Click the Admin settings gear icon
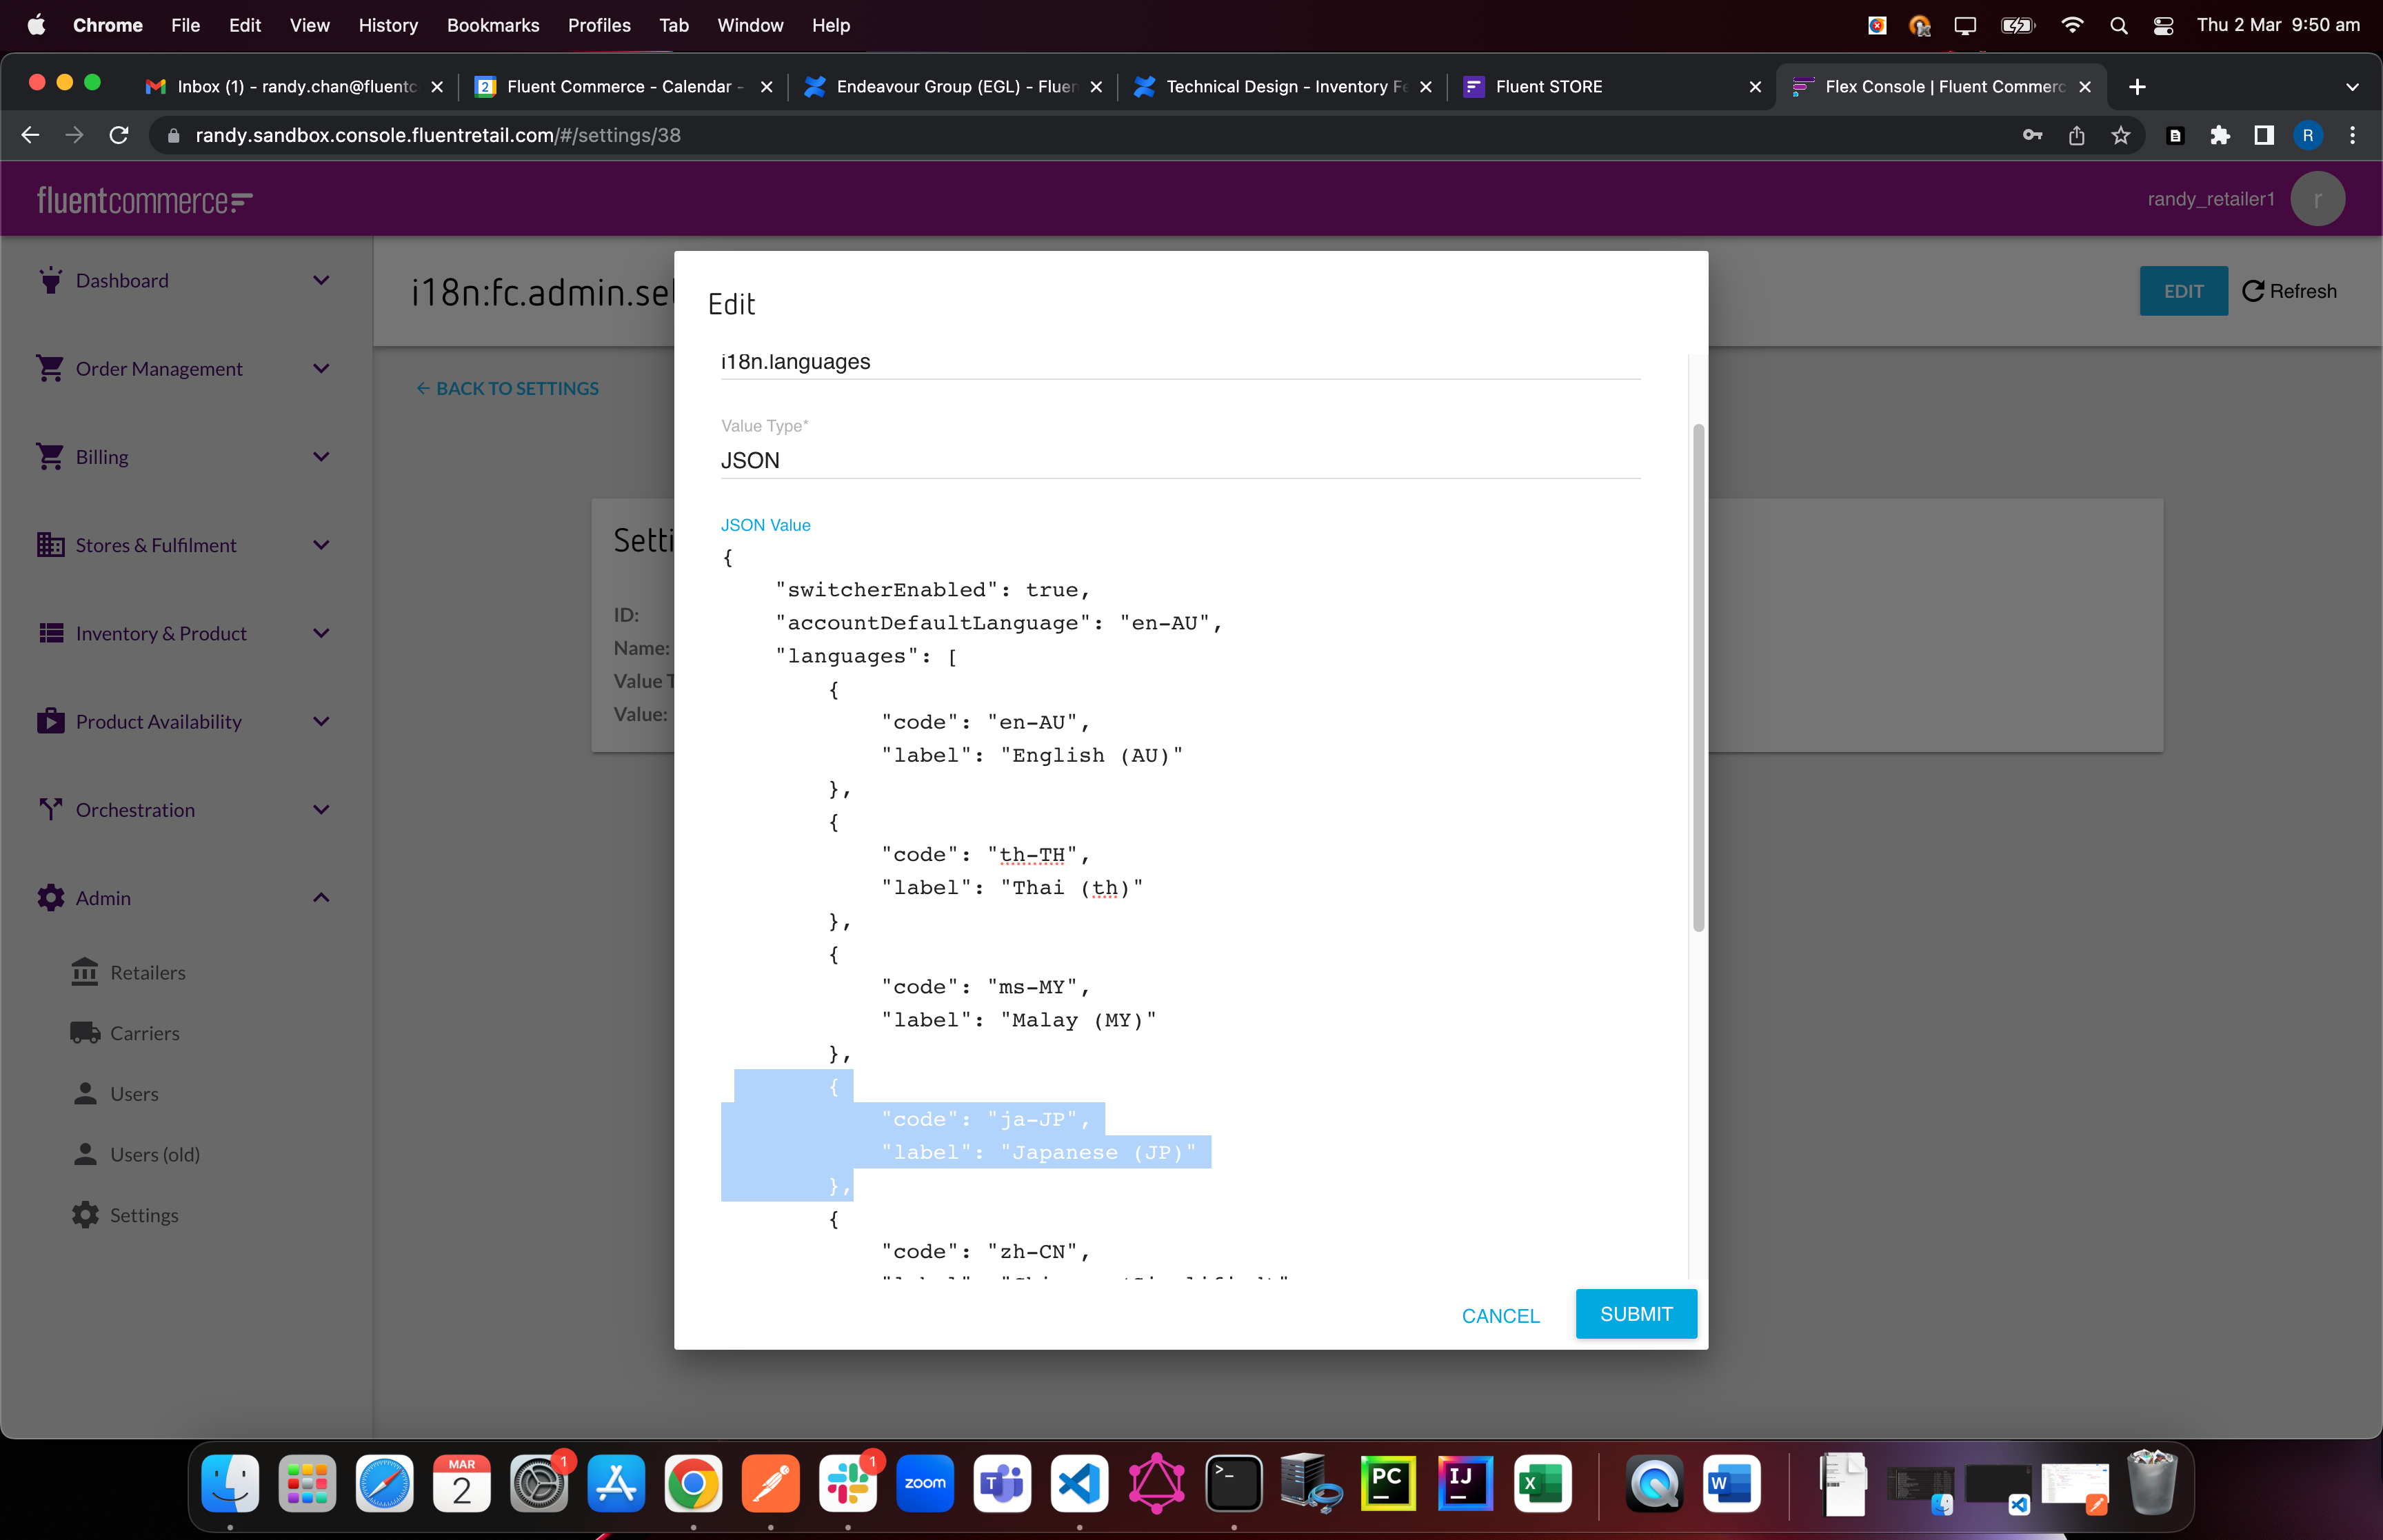Screen dimensions: 2383x1540 coord(50,898)
